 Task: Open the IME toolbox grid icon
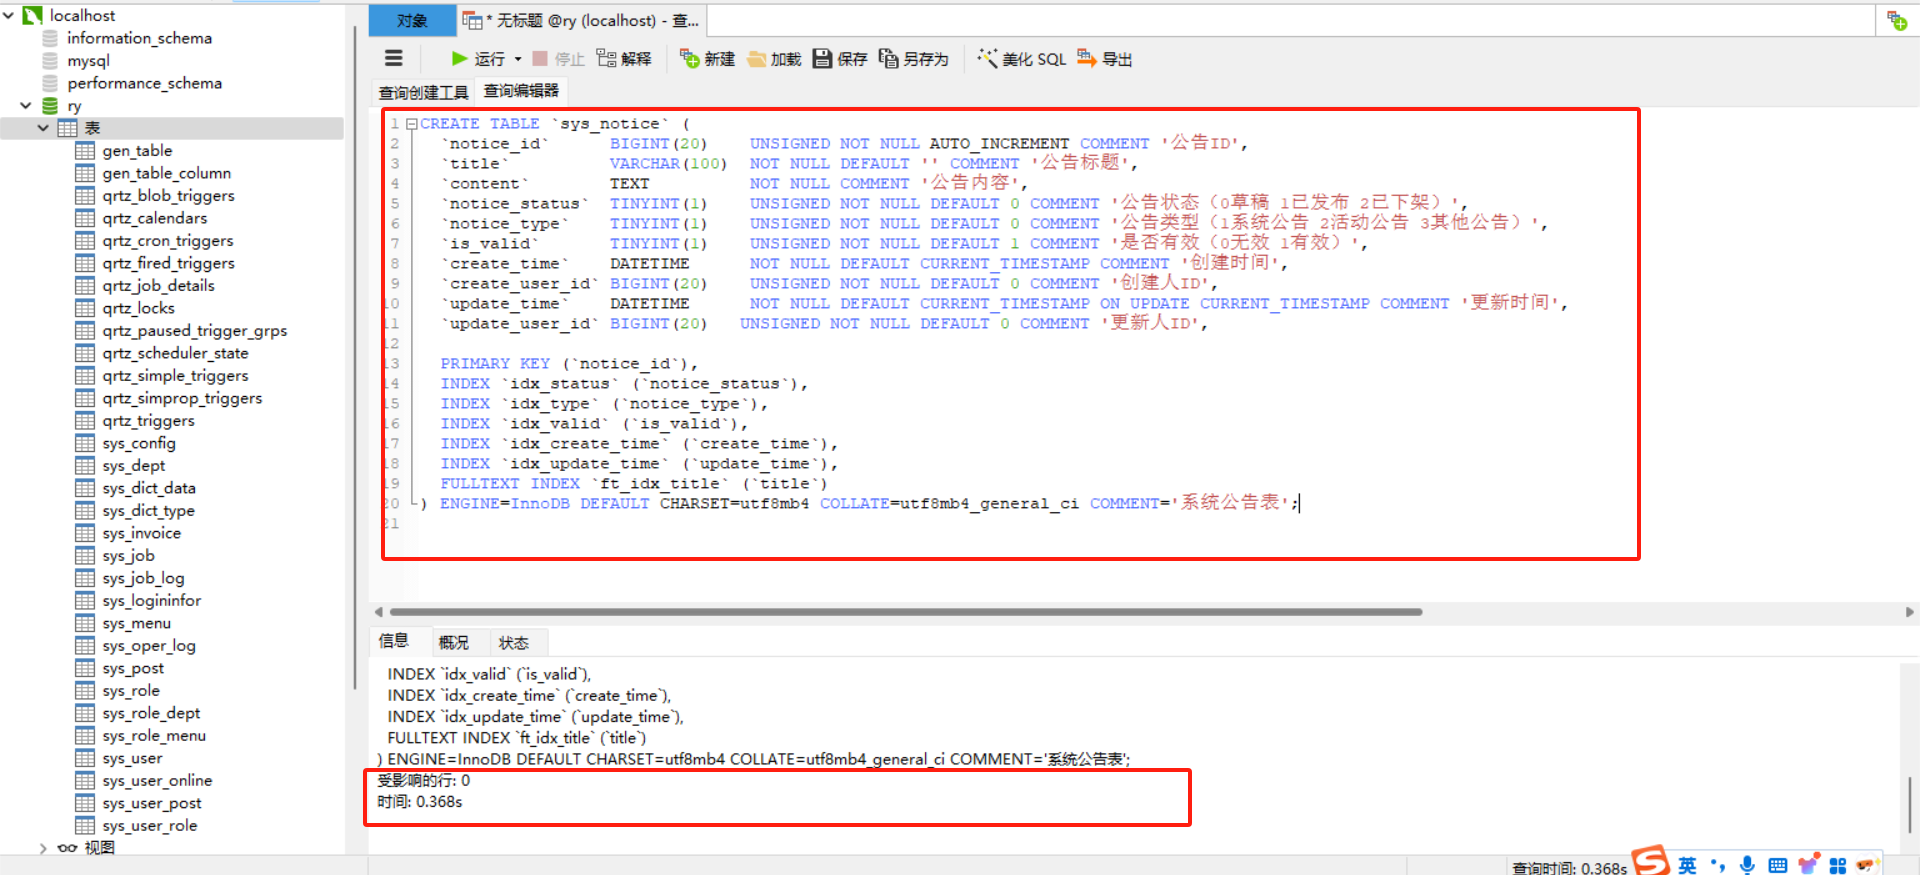1838,866
